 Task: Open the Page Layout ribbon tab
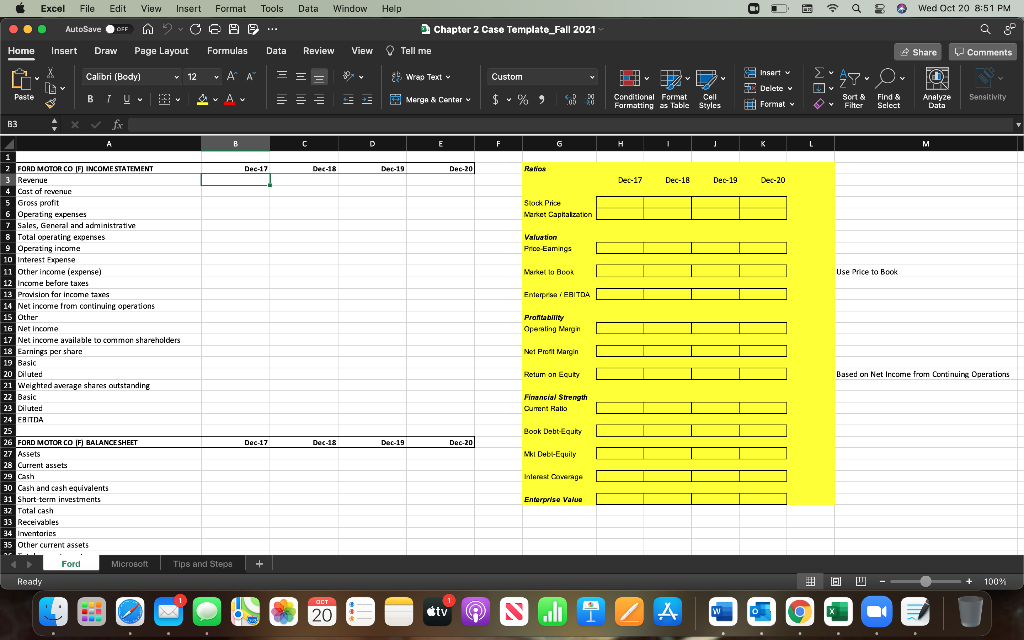[x=161, y=51]
